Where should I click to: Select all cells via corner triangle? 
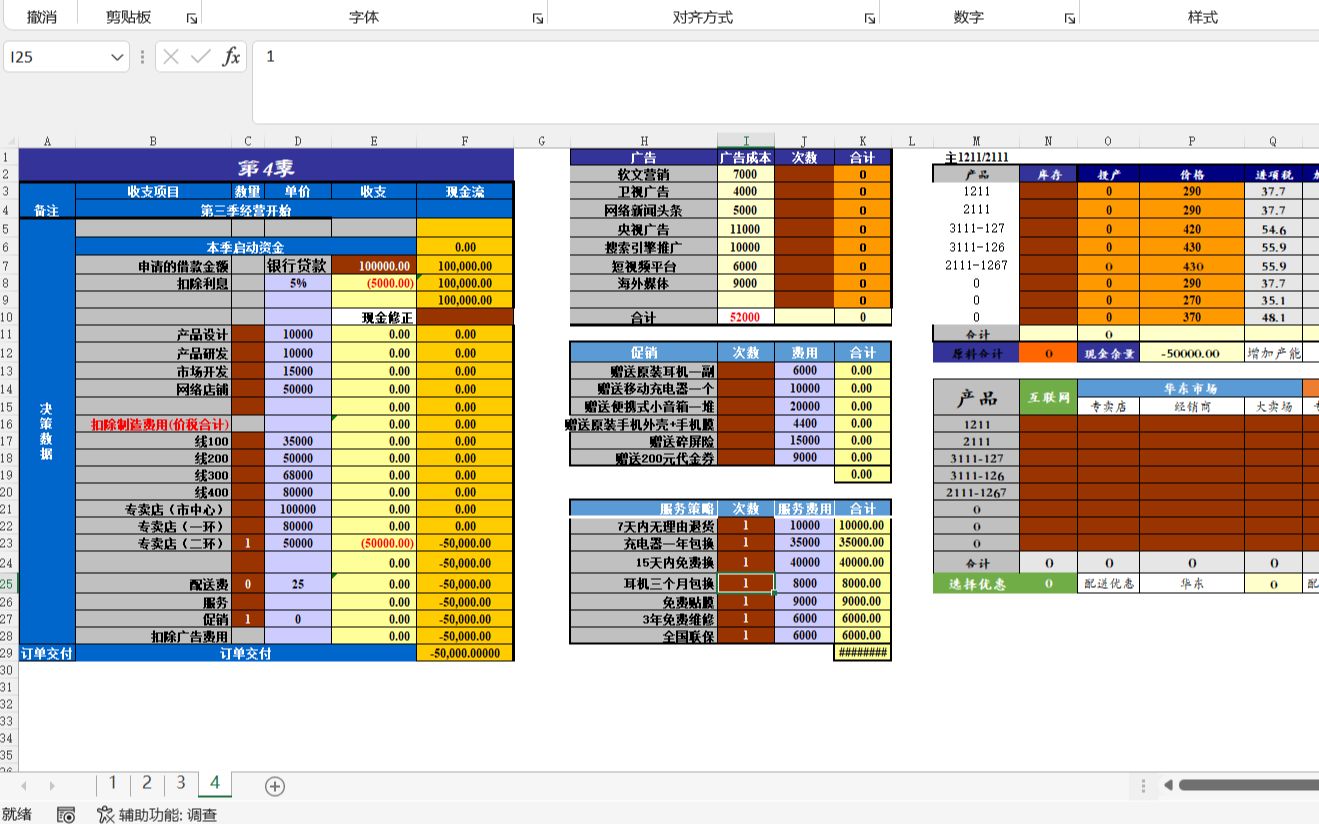tap(9, 141)
